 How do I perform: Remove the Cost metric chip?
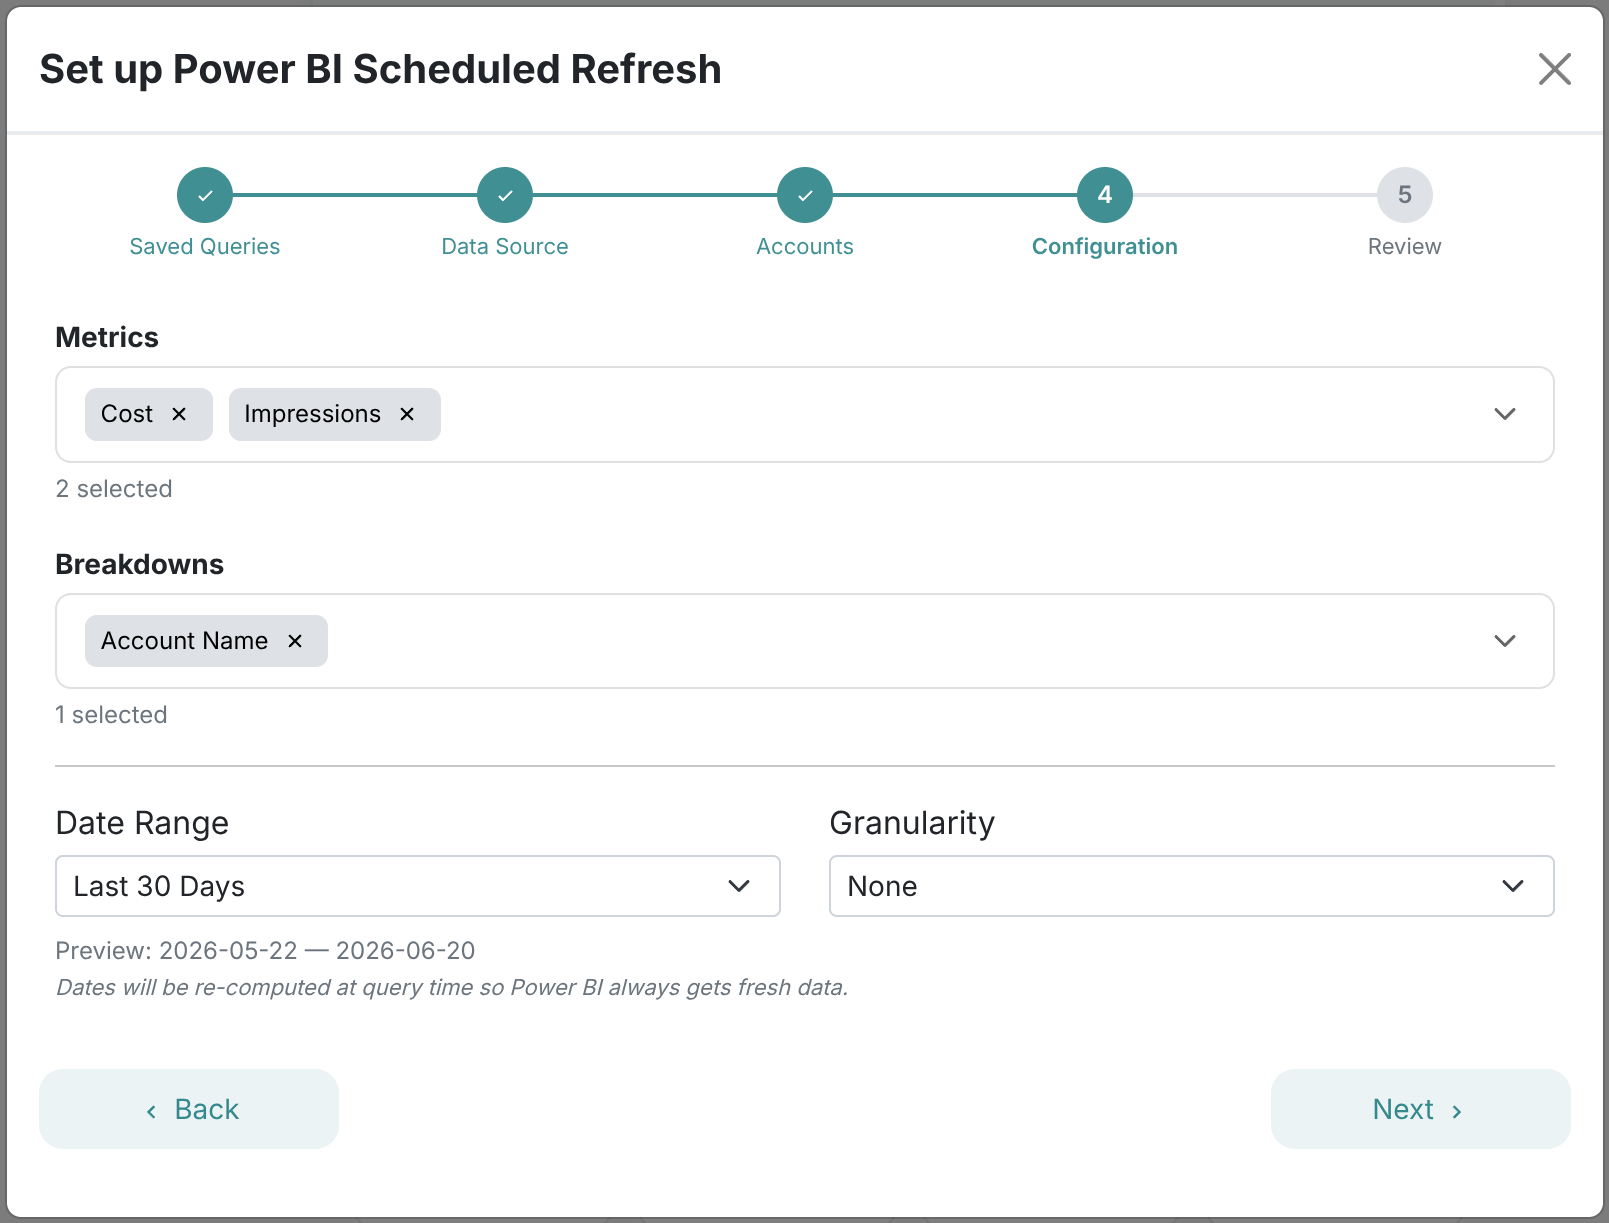coord(179,414)
